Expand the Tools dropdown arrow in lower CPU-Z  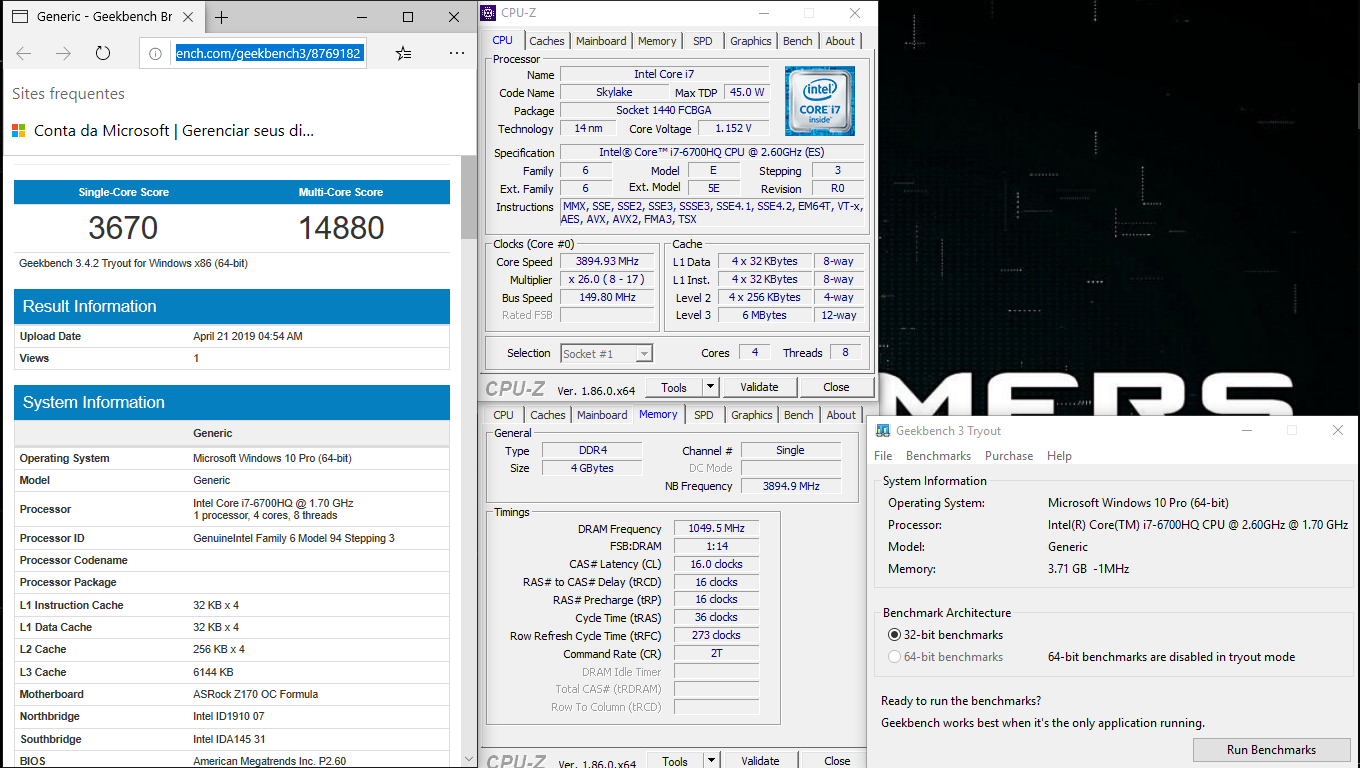tap(711, 761)
